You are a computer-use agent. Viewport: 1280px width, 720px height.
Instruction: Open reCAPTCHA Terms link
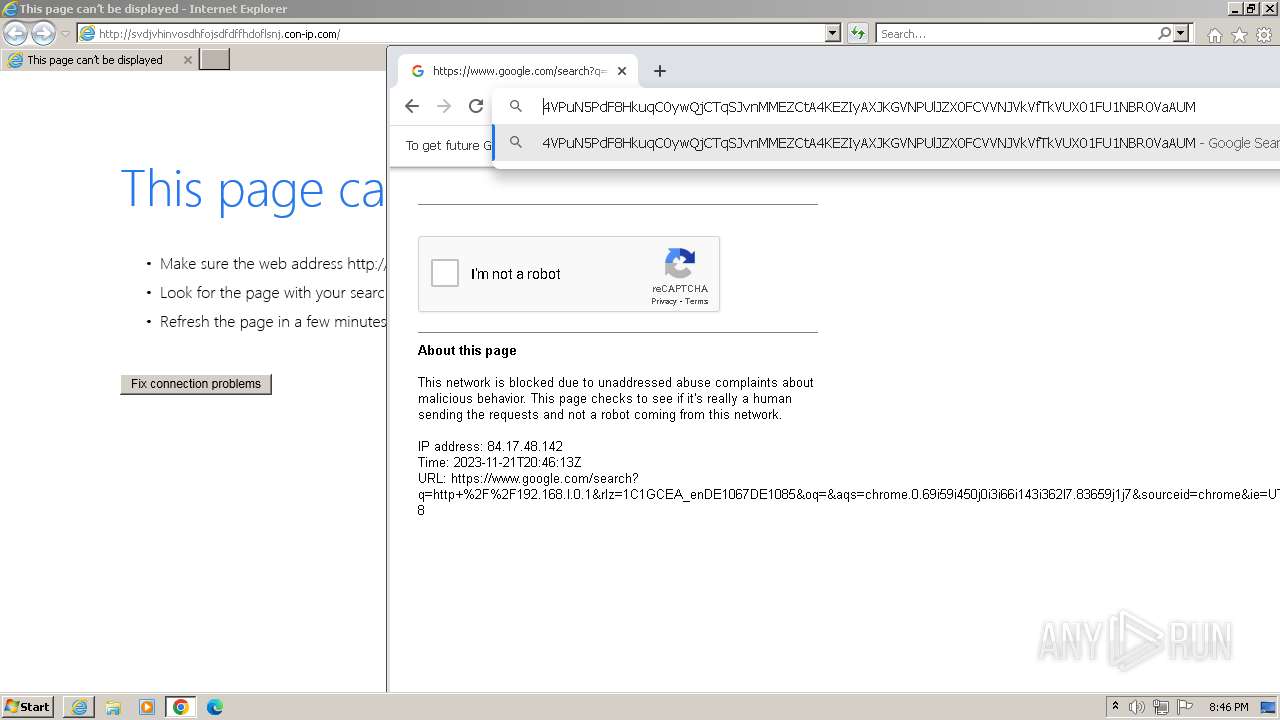coord(697,301)
